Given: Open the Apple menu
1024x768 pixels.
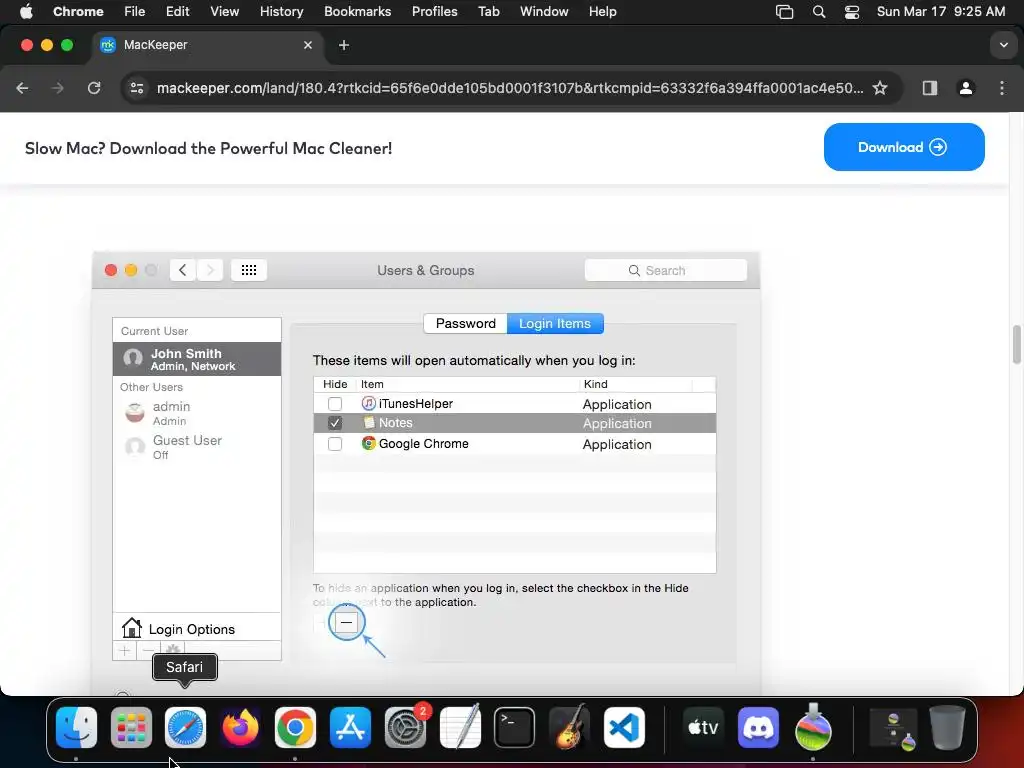Looking at the screenshot, I should click(x=26, y=12).
